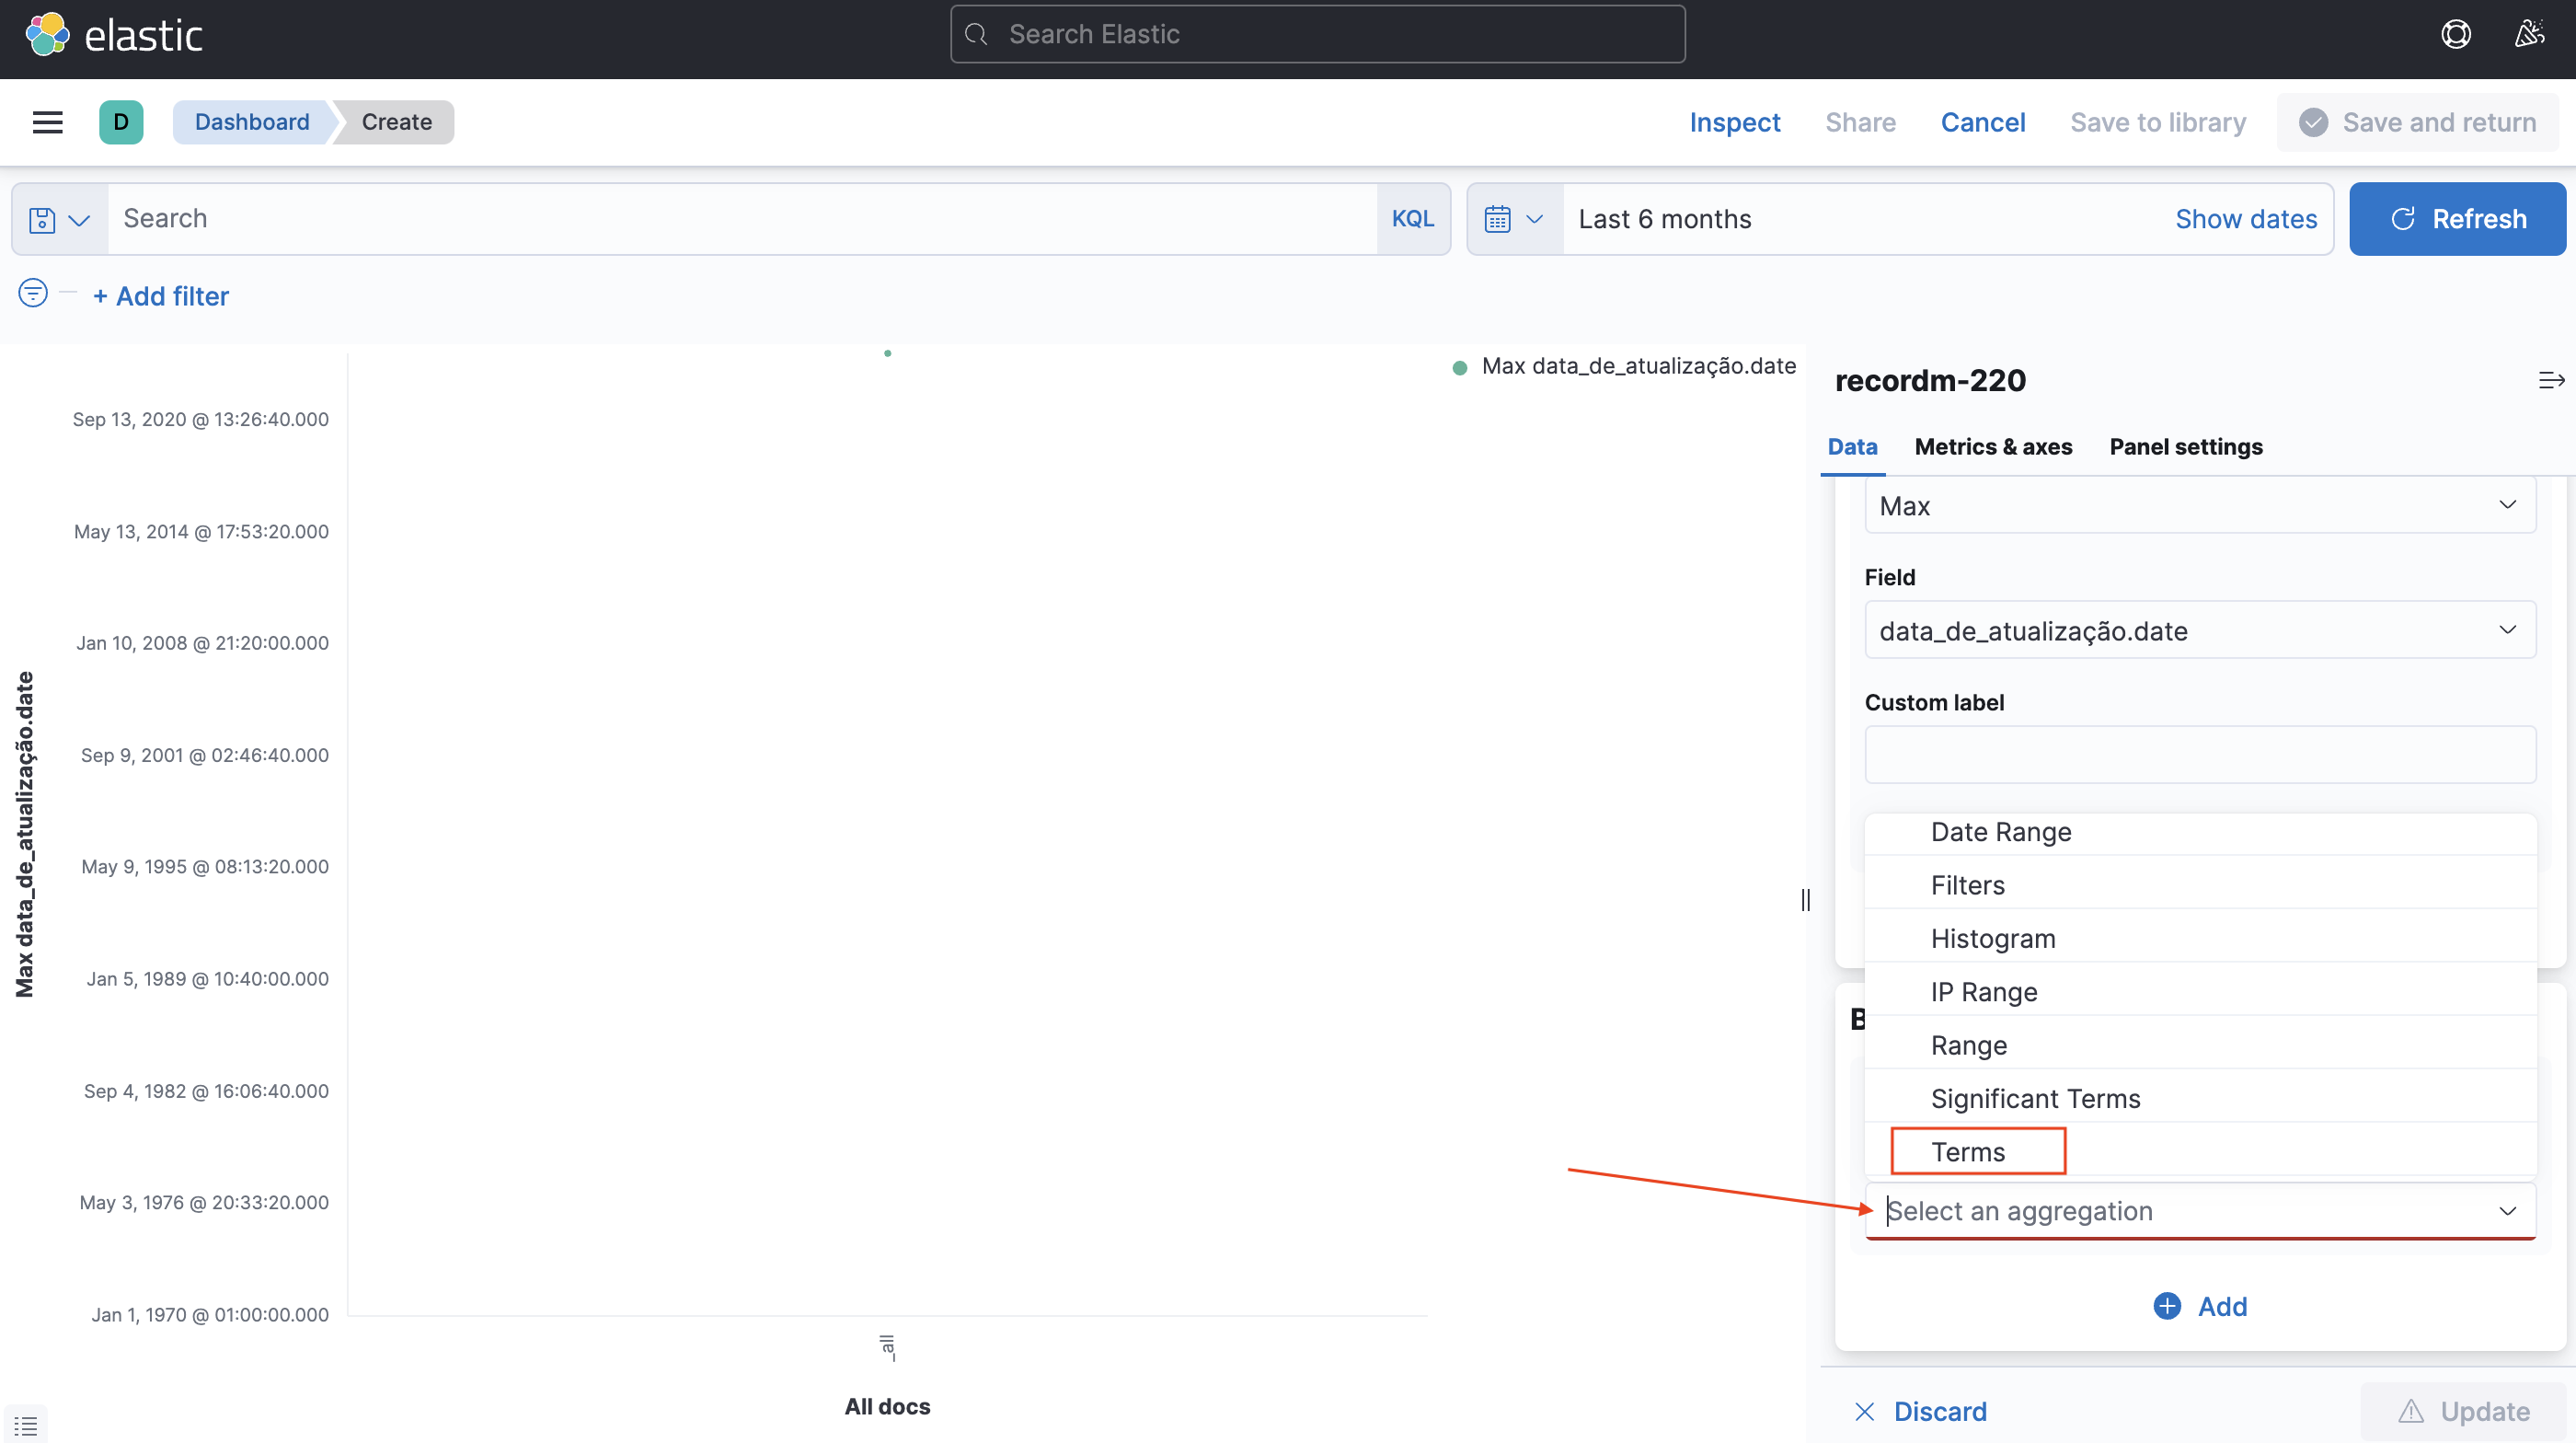Choose Filters aggregation option
This screenshot has height=1443, width=2576.
pos(2199,885)
